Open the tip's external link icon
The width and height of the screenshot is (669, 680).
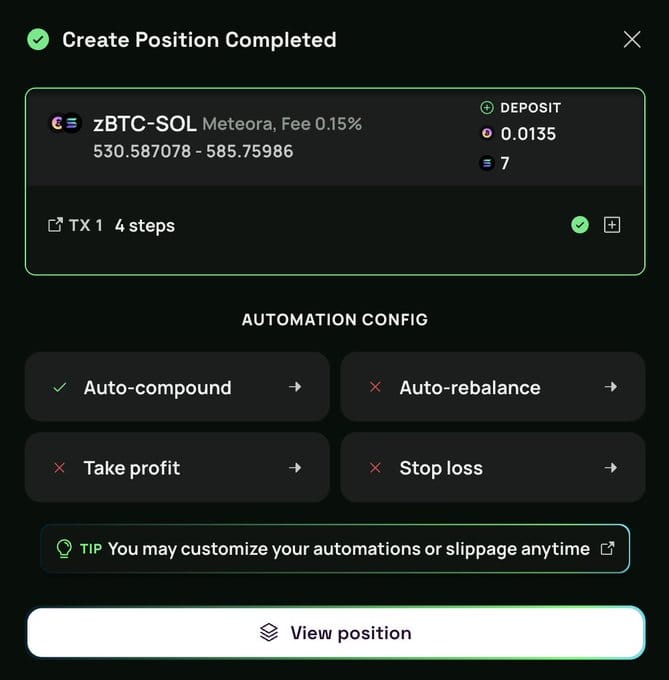pos(607,548)
